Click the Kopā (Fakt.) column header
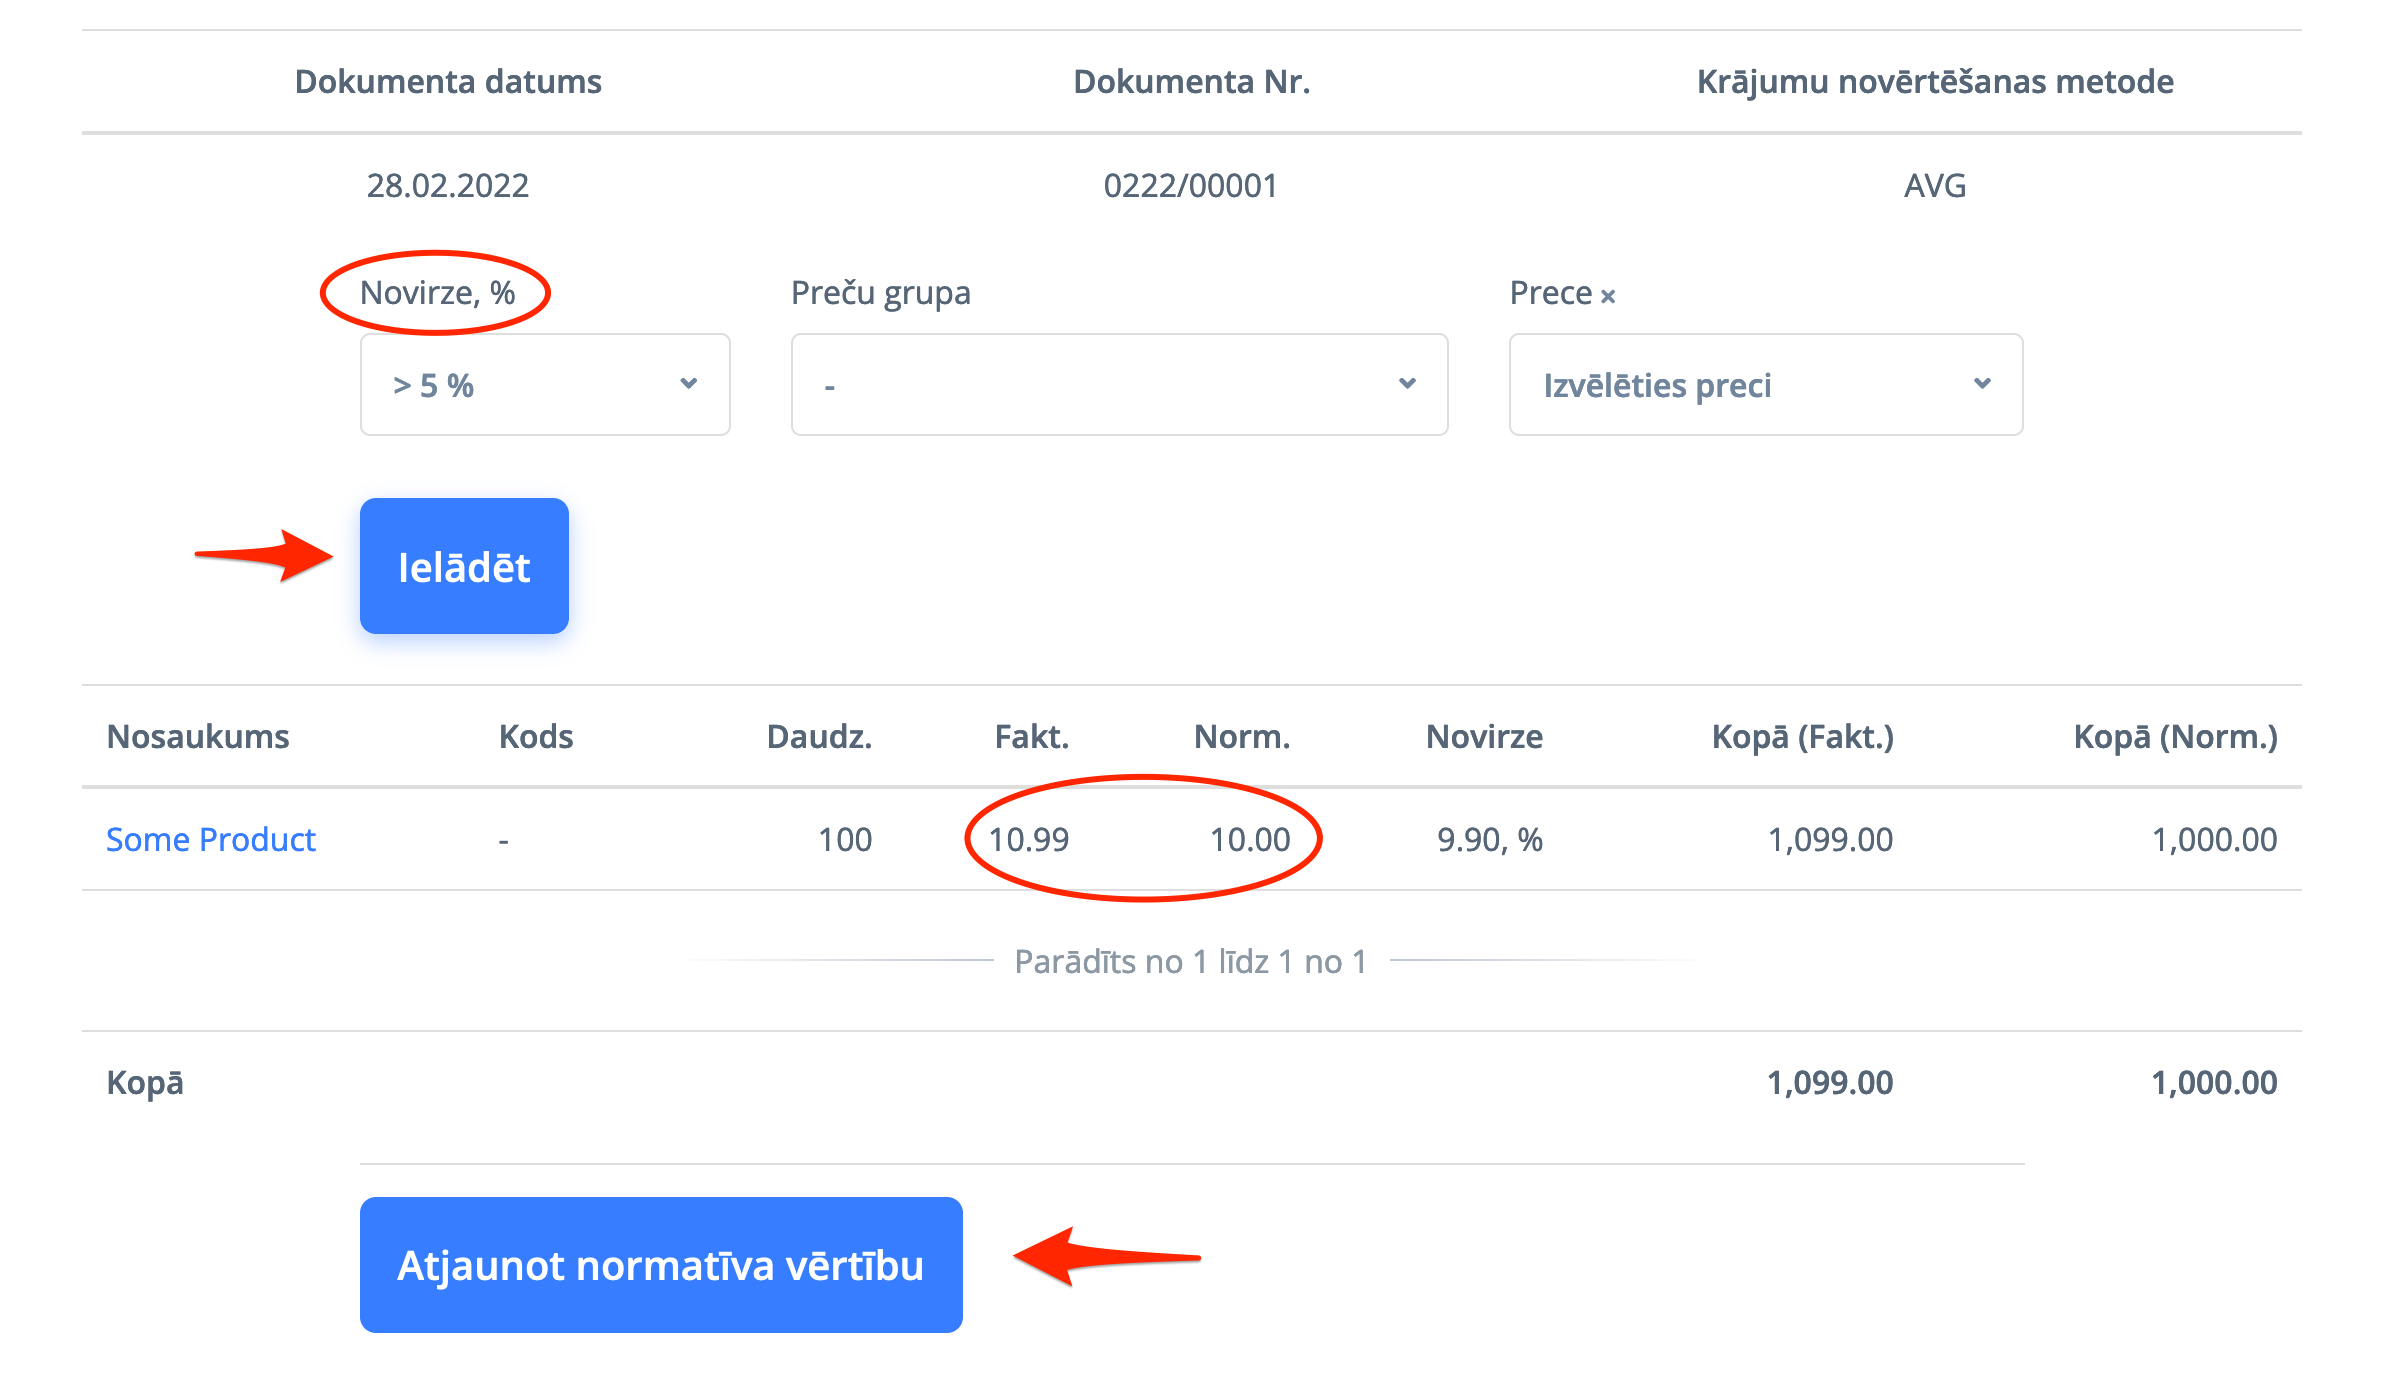 [x=1802, y=737]
